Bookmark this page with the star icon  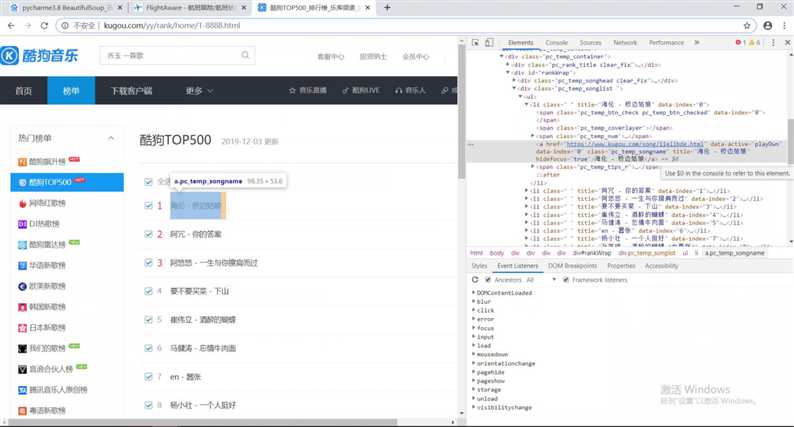click(747, 25)
